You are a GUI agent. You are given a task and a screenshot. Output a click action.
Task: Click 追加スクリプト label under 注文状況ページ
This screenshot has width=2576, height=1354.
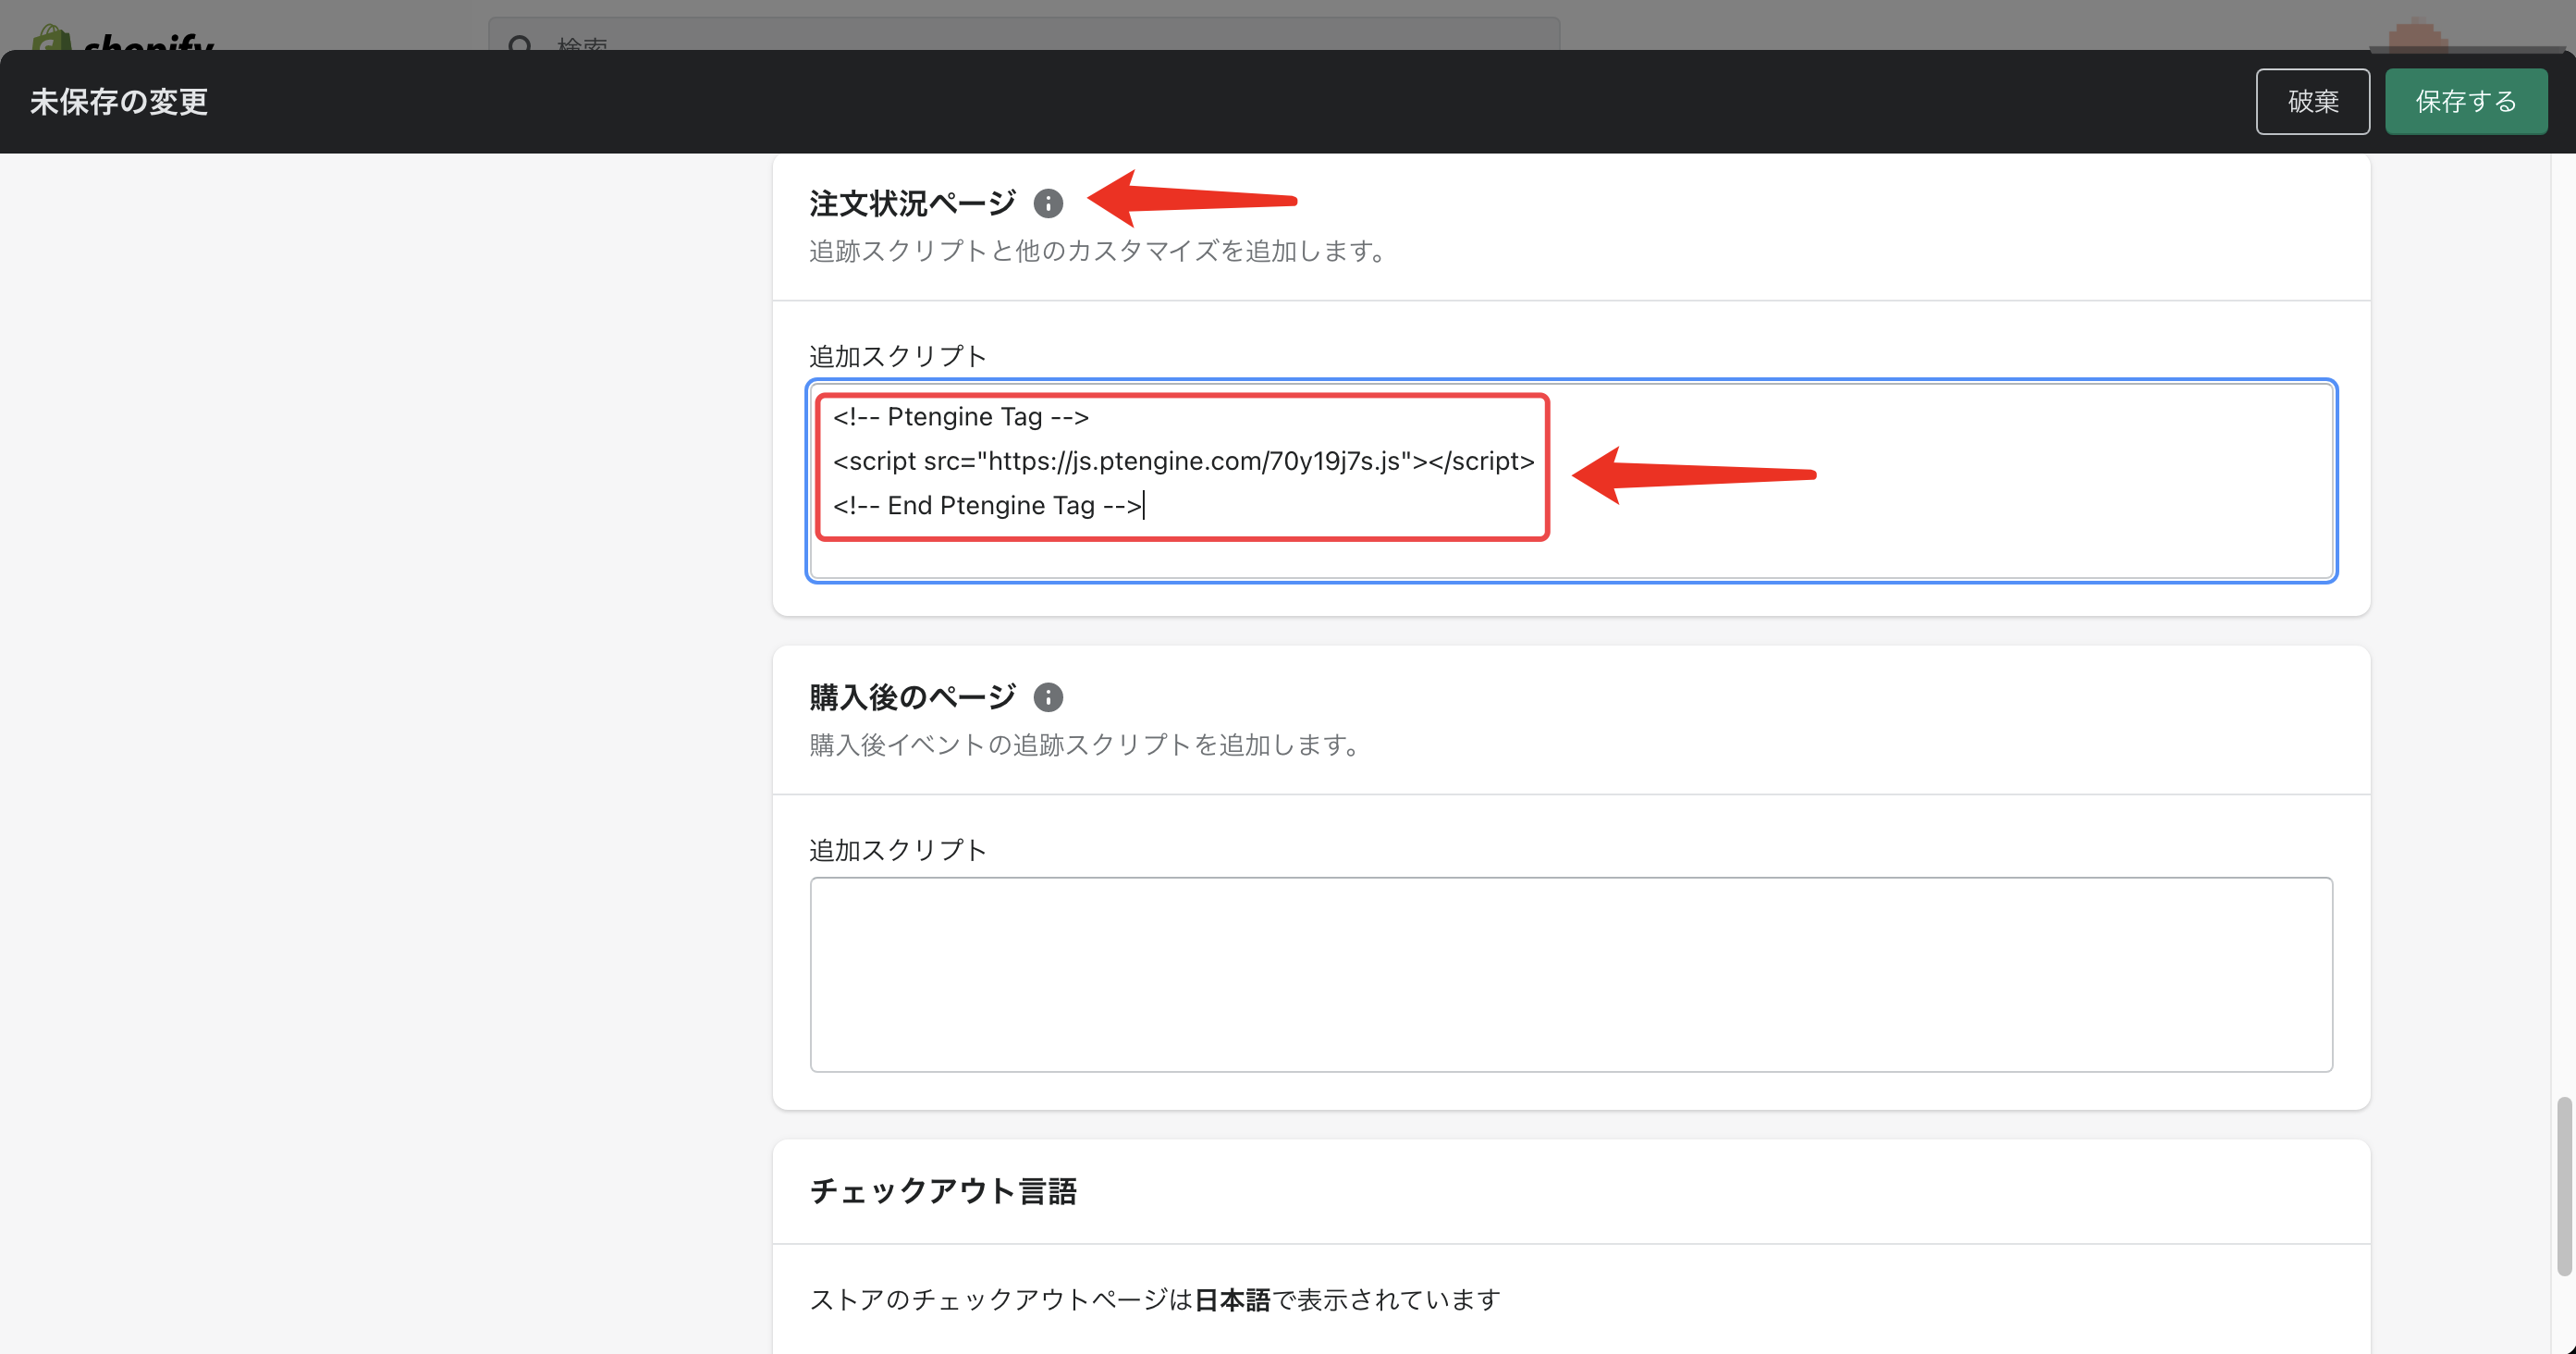coord(897,356)
